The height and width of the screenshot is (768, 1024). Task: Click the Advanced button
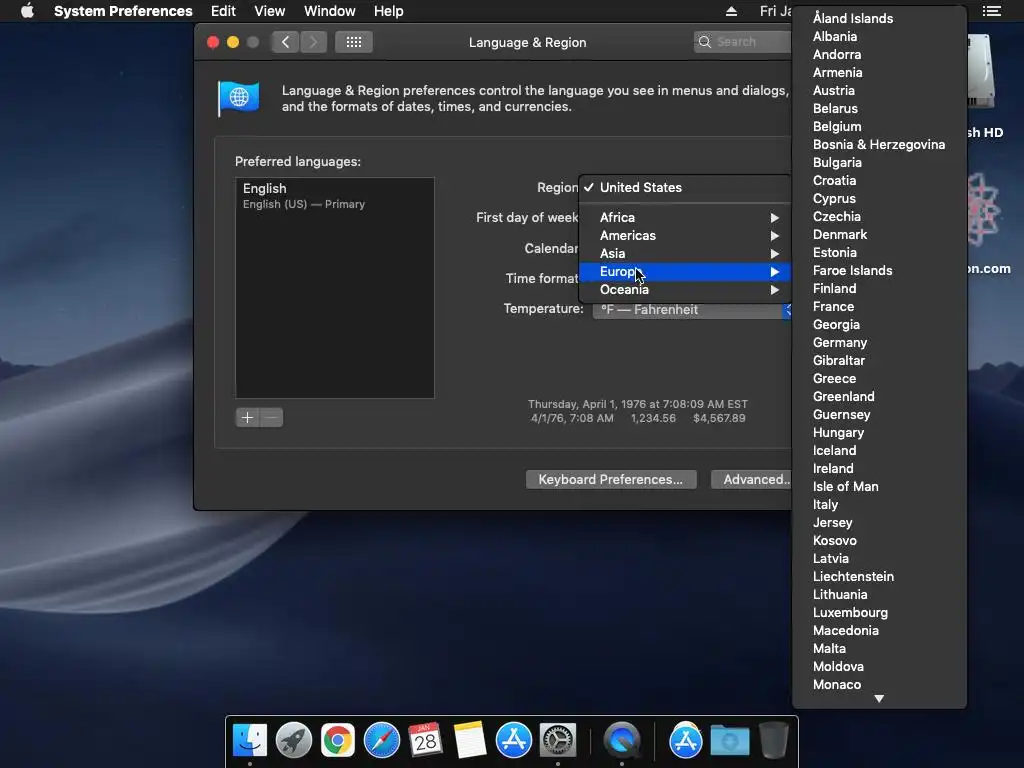[x=752, y=479]
